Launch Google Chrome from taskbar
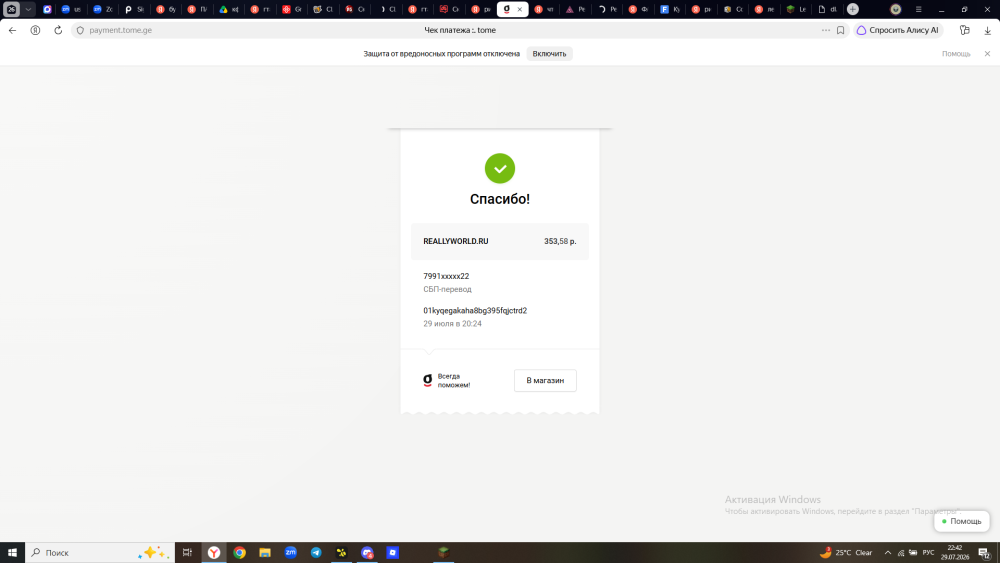1000x563 pixels. pyautogui.click(x=240, y=552)
